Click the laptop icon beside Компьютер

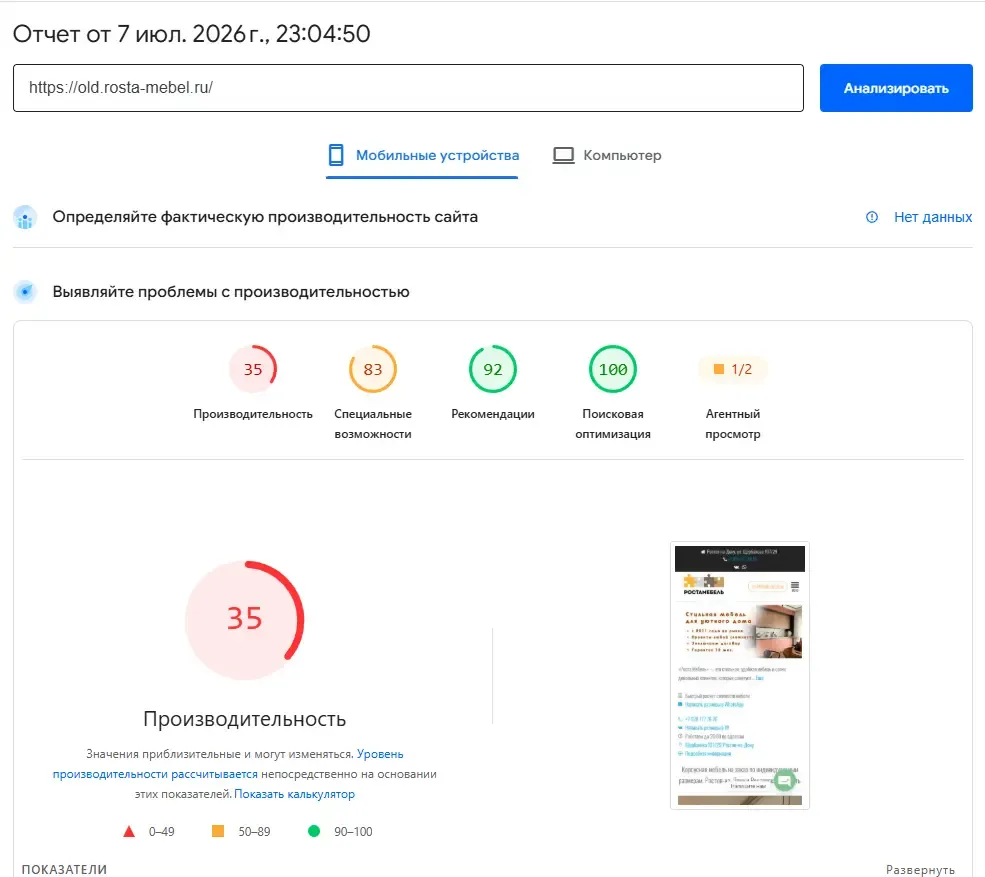[563, 155]
